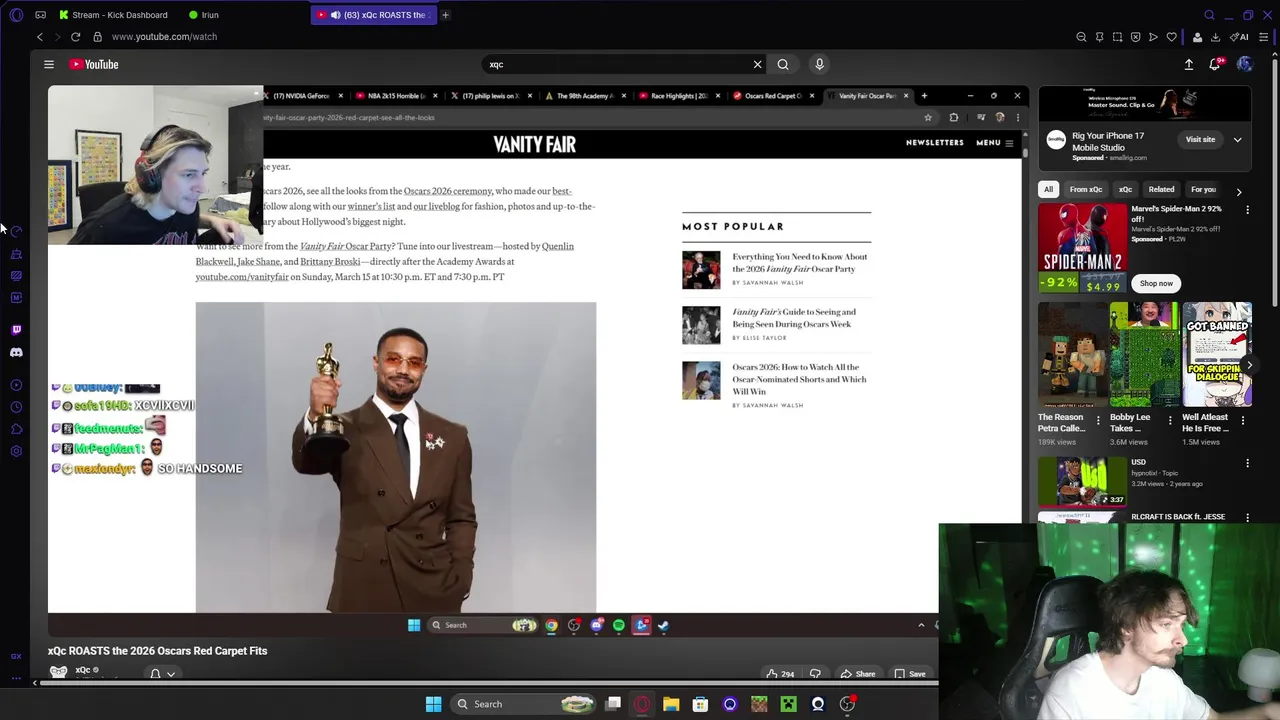Select the All filter chip
This screenshot has height=720, width=1280.
tap(1048, 189)
